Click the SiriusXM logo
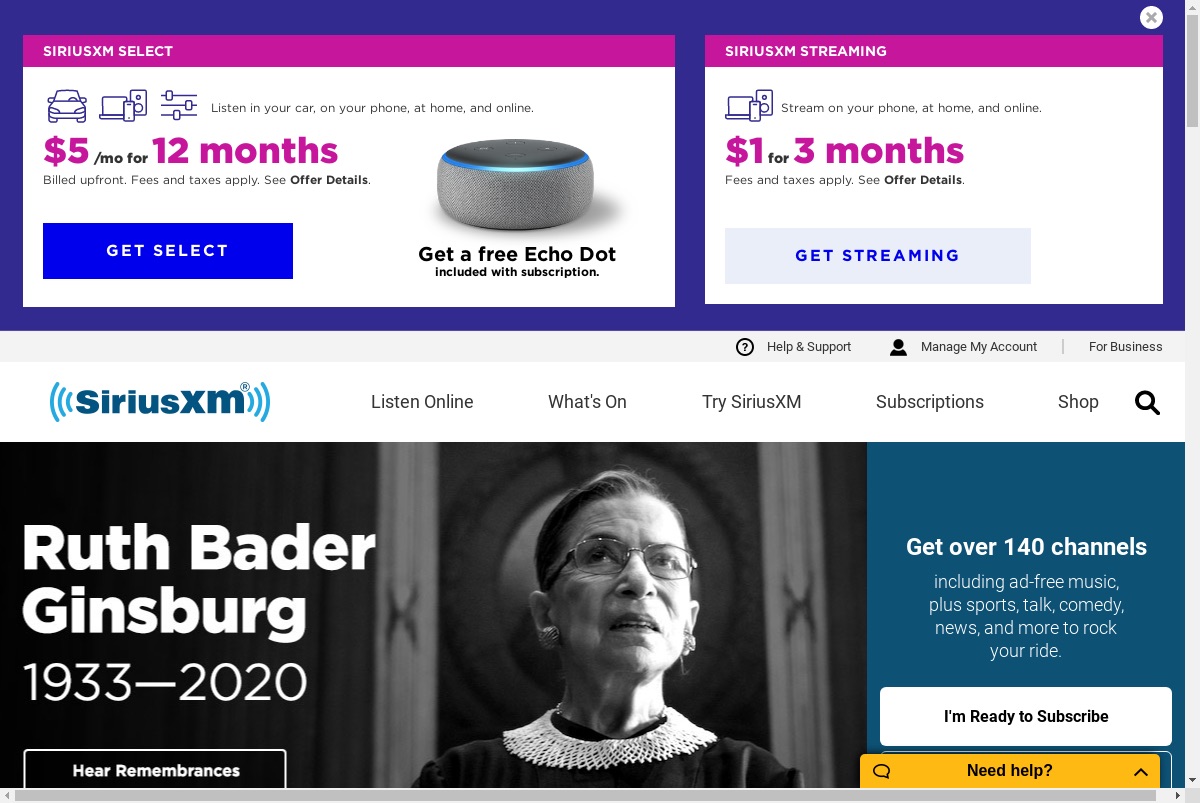This screenshot has width=1200, height=803. [x=160, y=401]
